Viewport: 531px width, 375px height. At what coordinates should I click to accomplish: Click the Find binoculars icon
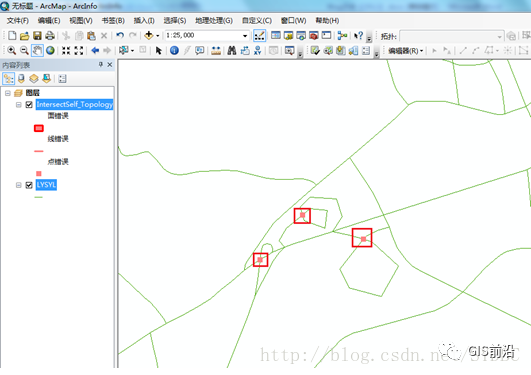click(232, 50)
